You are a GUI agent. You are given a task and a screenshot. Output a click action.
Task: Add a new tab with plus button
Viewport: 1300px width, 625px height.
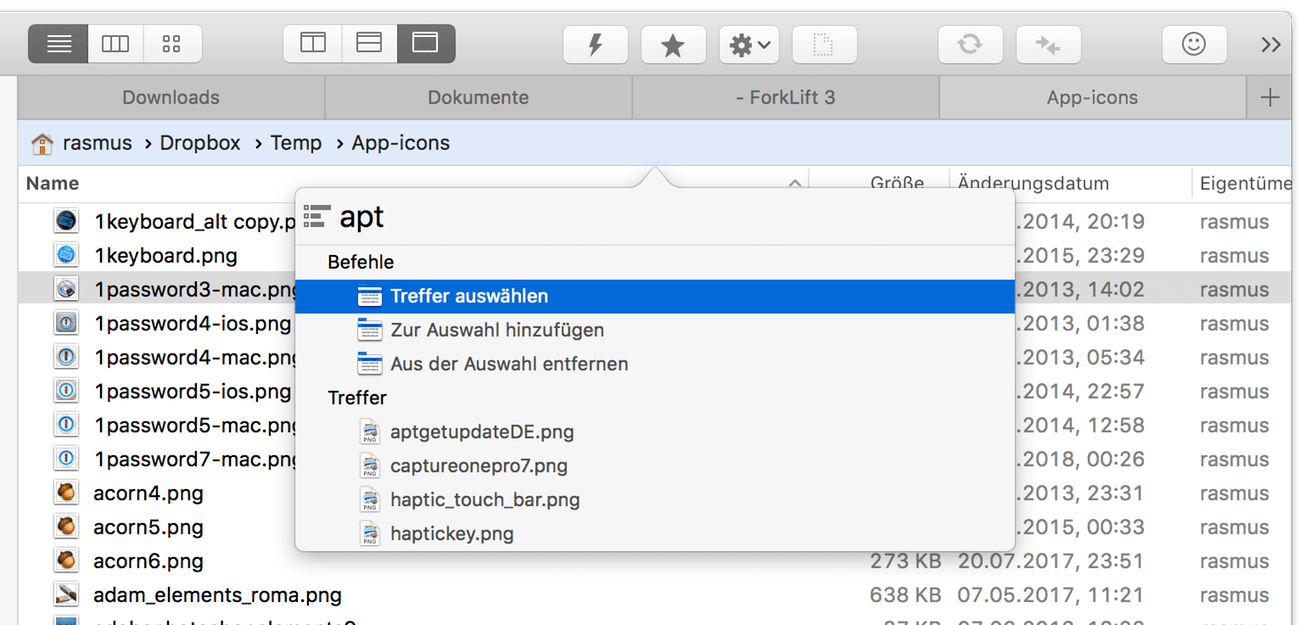coord(1270,97)
